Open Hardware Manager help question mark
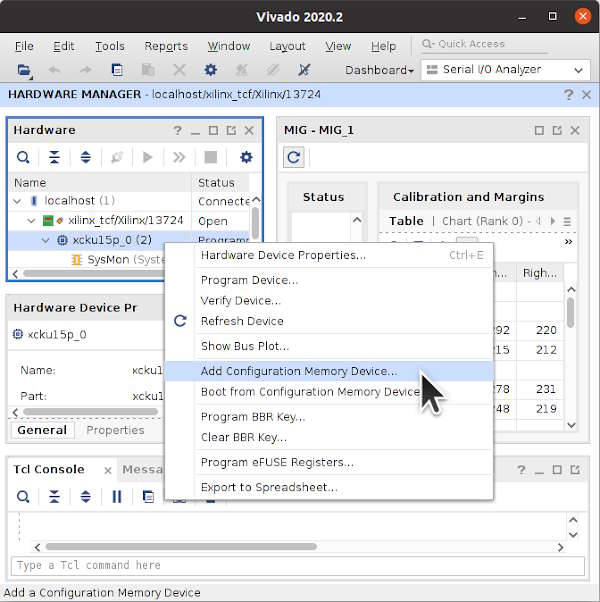Image resolution: width=600 pixels, height=602 pixels. click(568, 94)
